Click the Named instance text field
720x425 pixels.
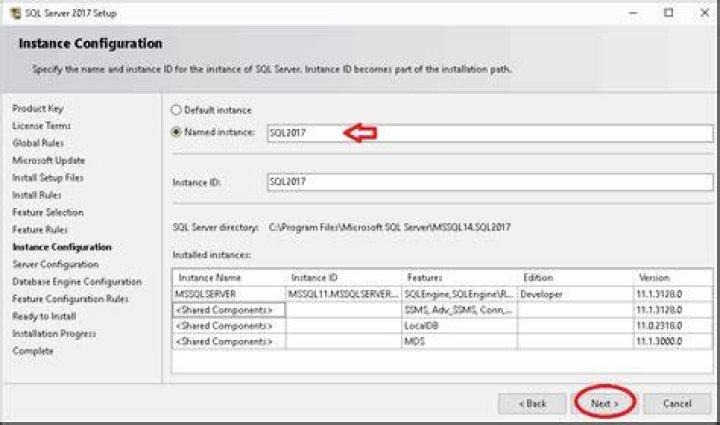pyautogui.click(x=490, y=133)
